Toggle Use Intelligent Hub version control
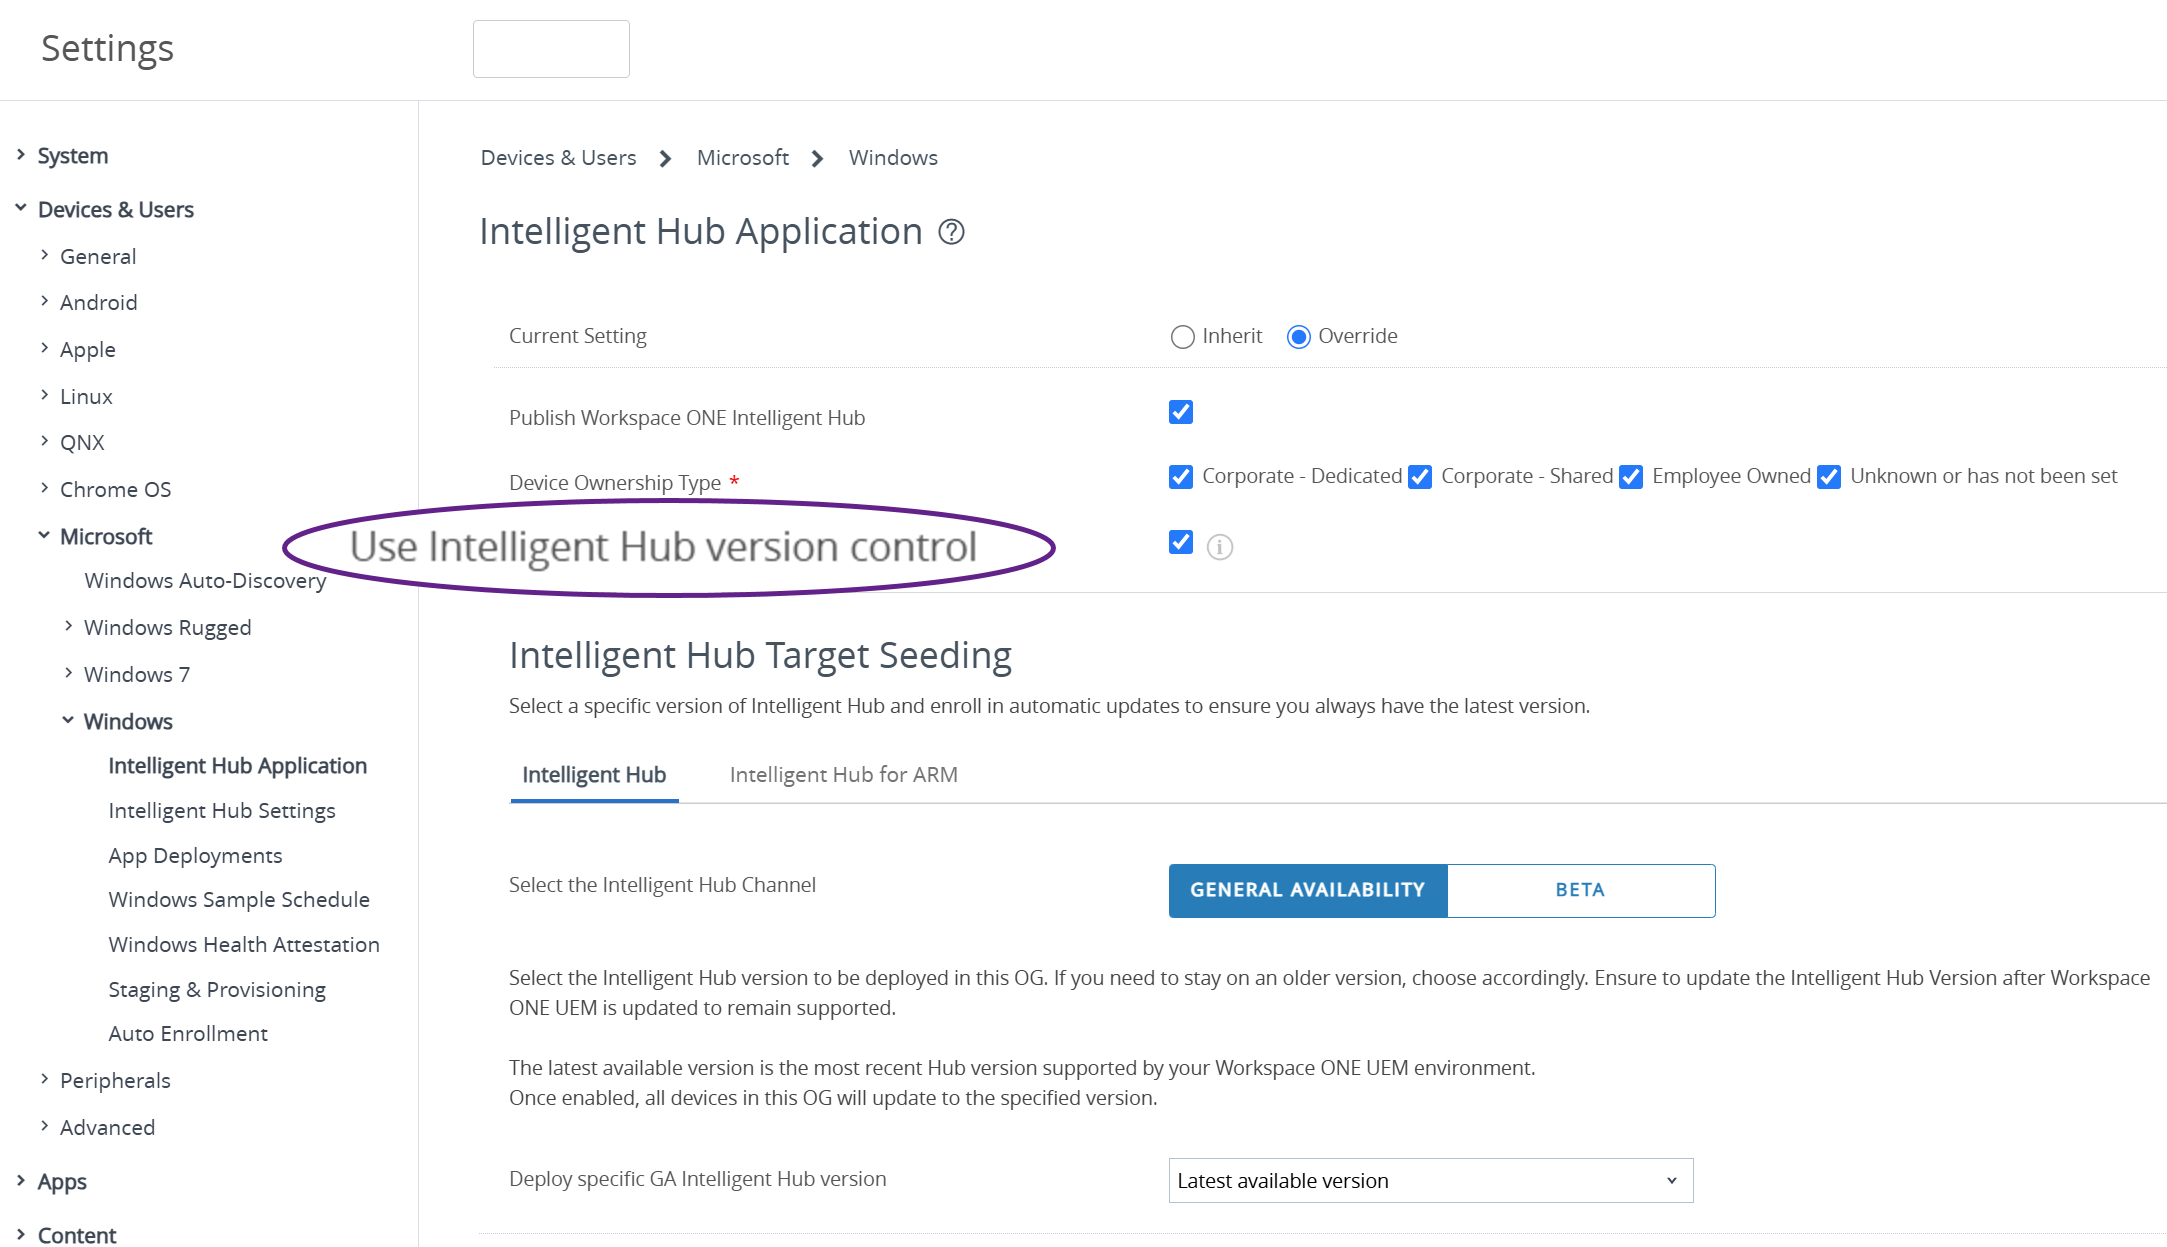This screenshot has width=2167, height=1247. pyautogui.click(x=1180, y=542)
